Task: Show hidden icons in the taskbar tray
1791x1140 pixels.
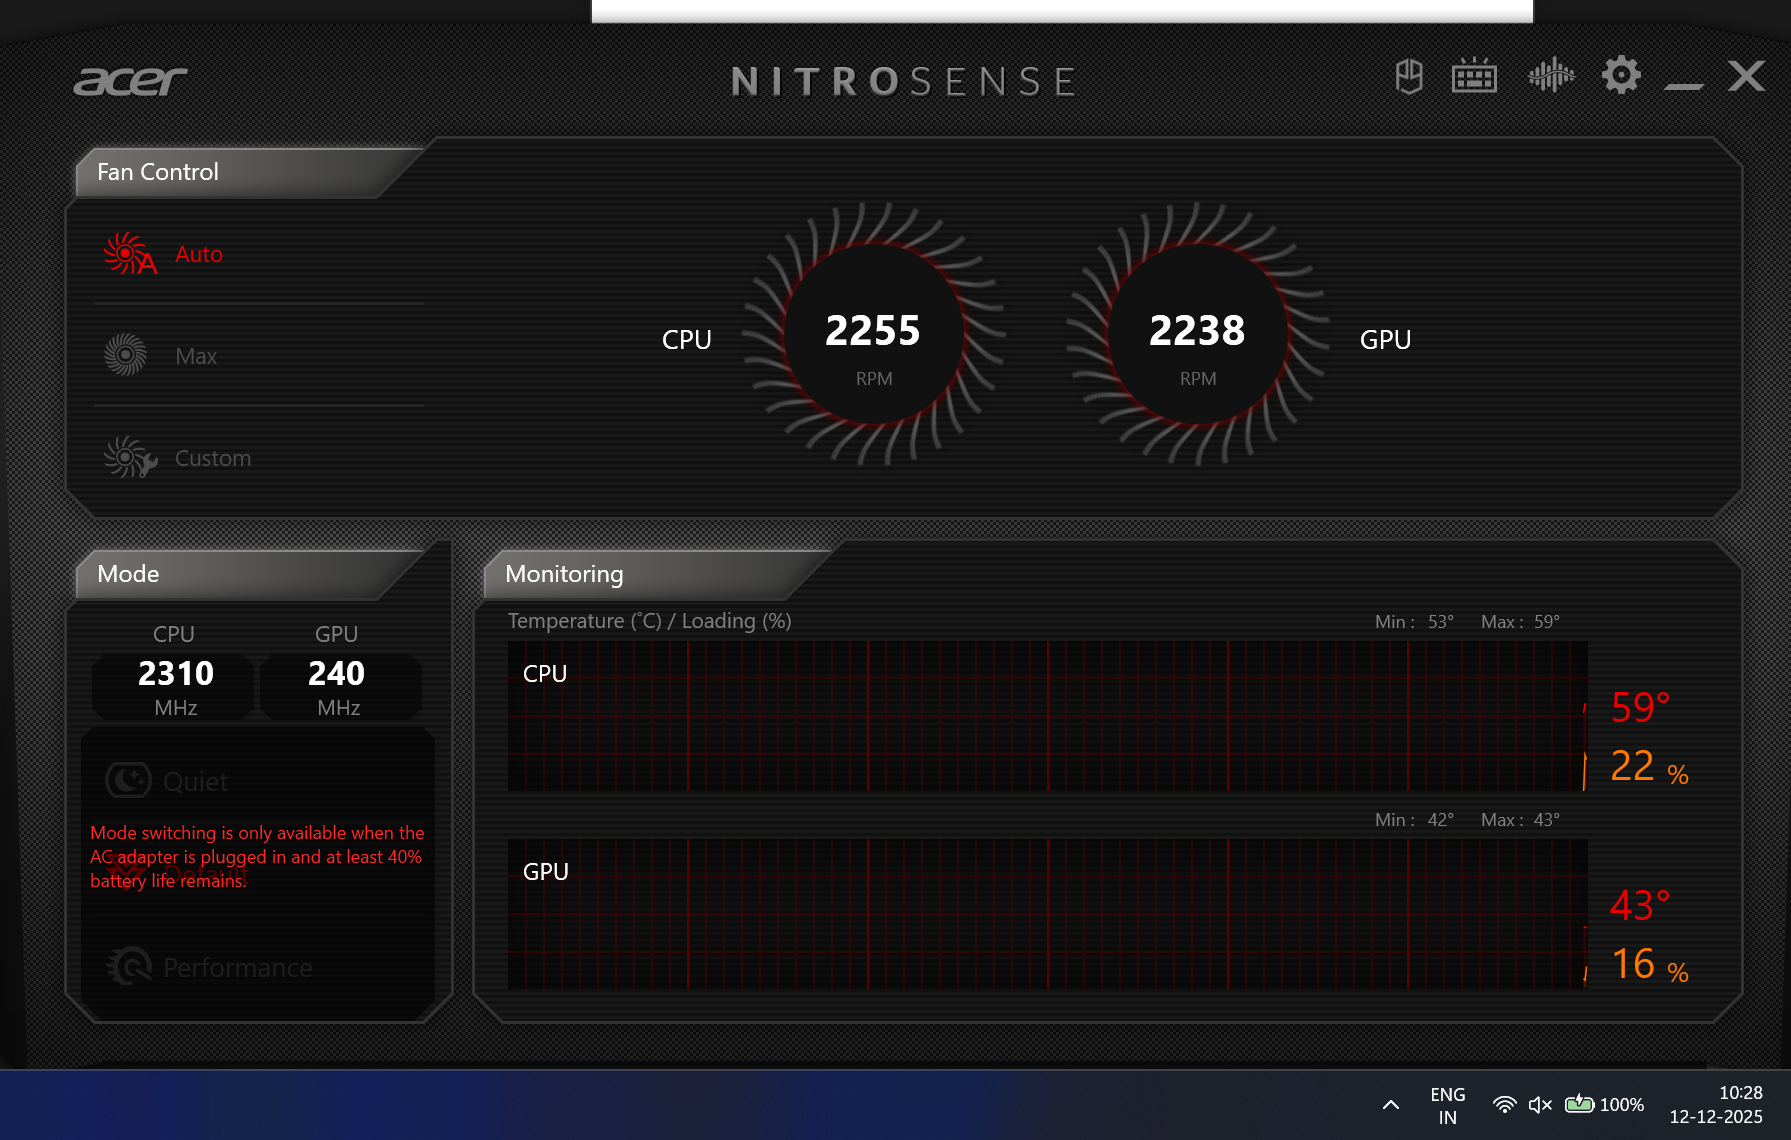Action: 1391,1105
